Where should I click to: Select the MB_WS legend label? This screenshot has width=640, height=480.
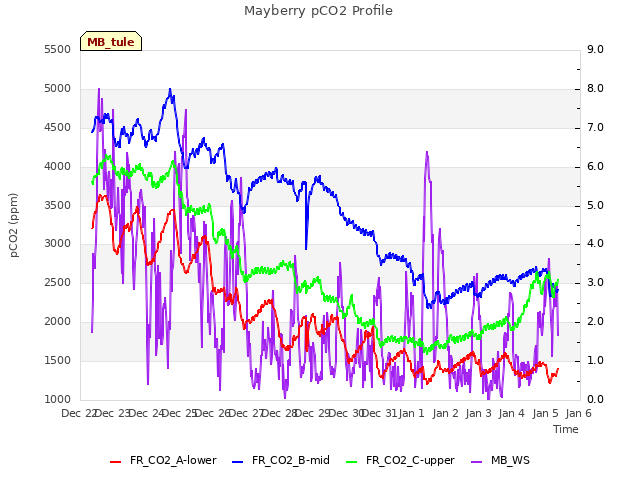(x=510, y=460)
